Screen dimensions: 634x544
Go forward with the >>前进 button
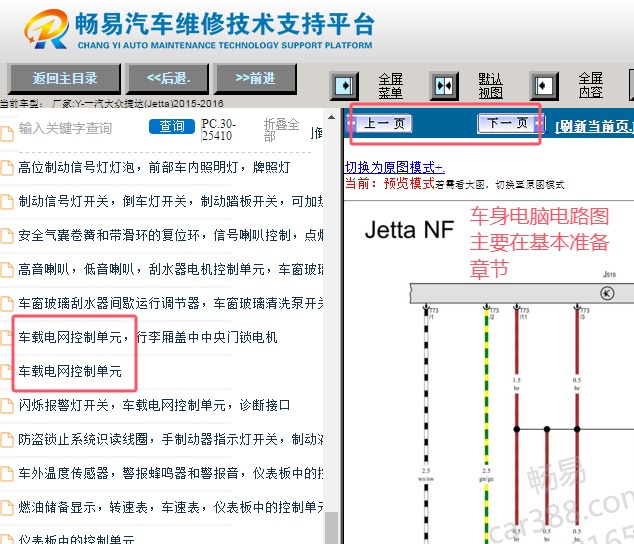(255, 78)
